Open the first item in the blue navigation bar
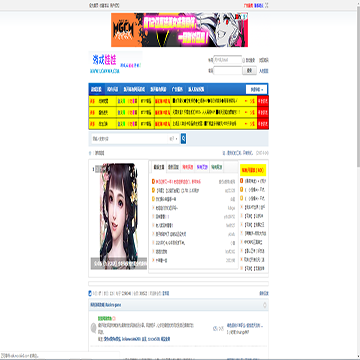Screen dimensions: 360x360 click(x=97, y=89)
